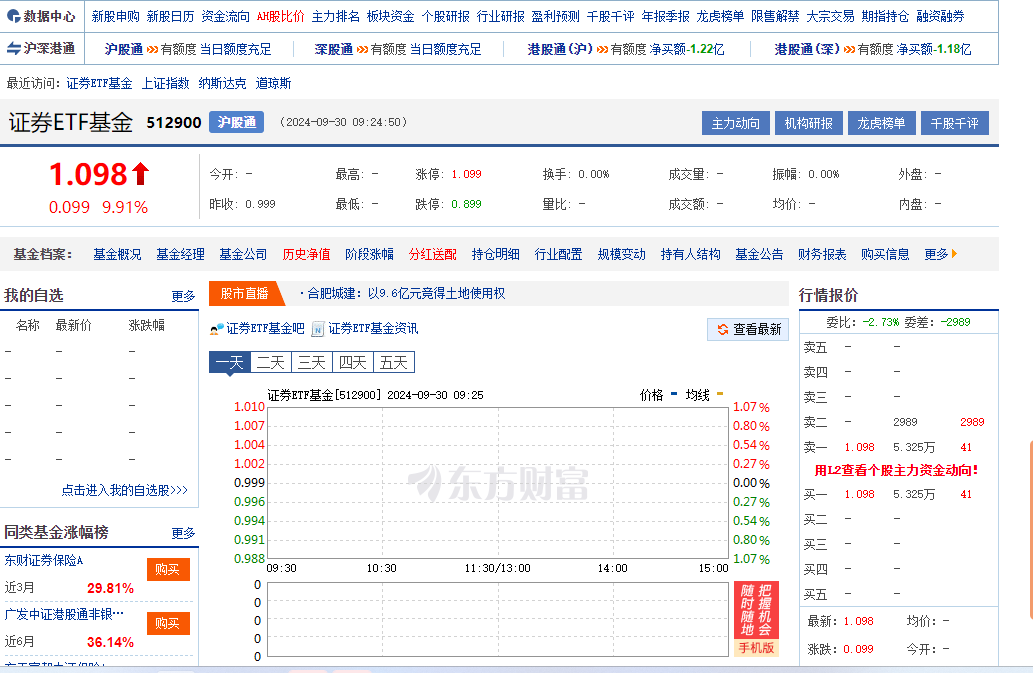
Task: Open 新股申购 in data center menu
Action: 115,16
